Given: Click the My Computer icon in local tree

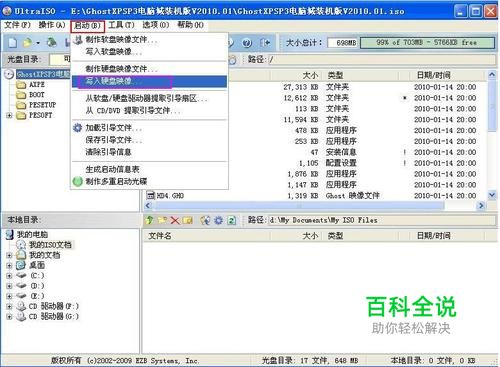Looking at the screenshot, I should (10, 234).
